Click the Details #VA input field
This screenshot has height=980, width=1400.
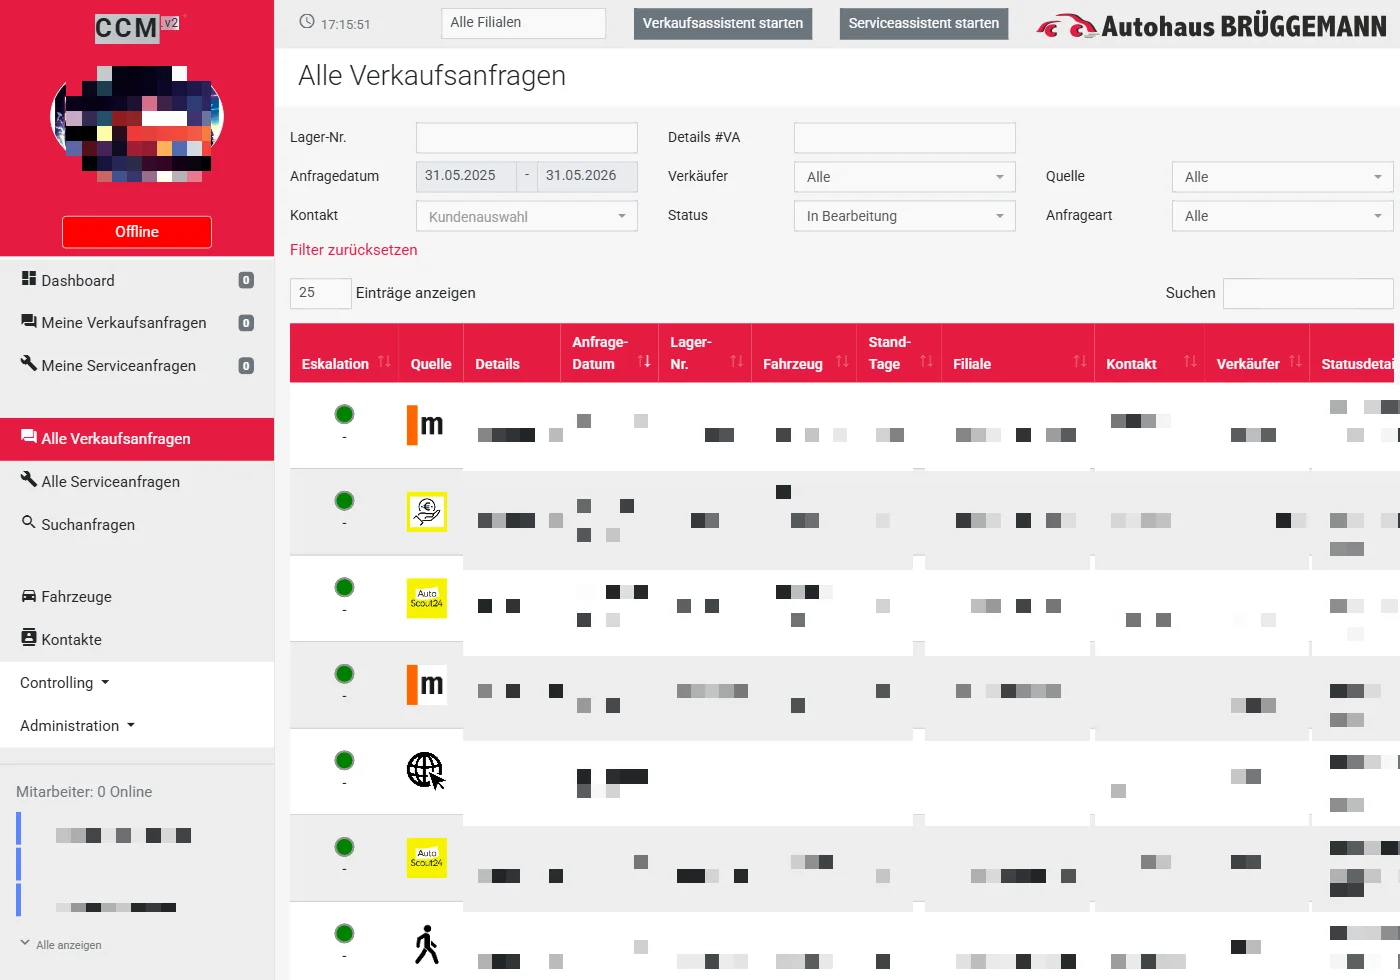pyautogui.click(x=905, y=138)
